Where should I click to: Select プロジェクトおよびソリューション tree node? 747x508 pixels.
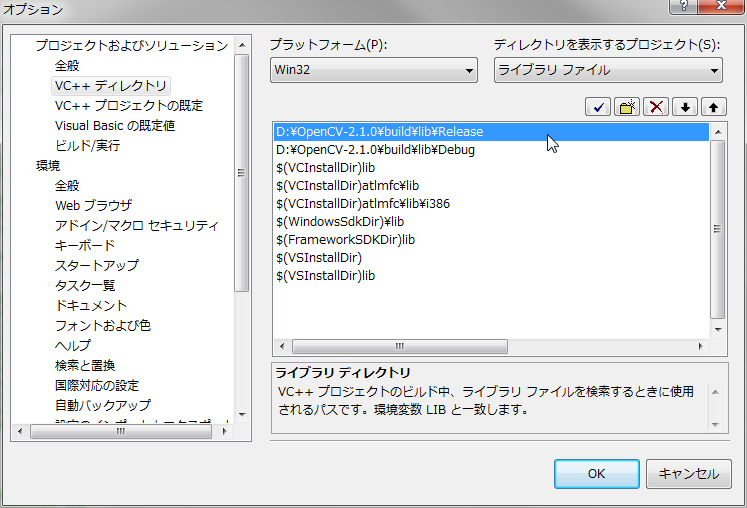[x=132, y=46]
